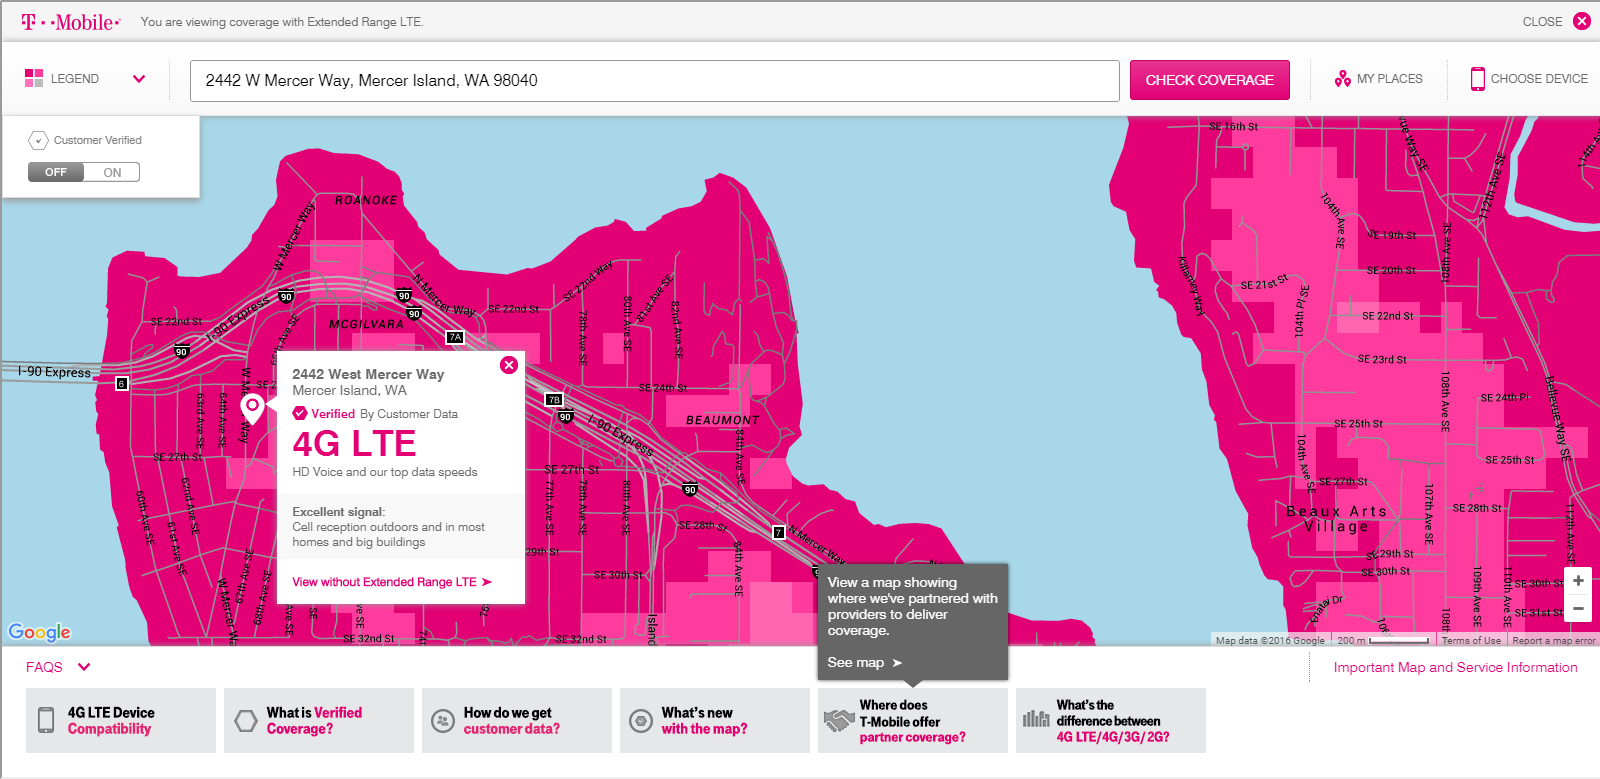Close the coverage view with the X icon
This screenshot has height=779, width=1600.
pos(1582,21)
